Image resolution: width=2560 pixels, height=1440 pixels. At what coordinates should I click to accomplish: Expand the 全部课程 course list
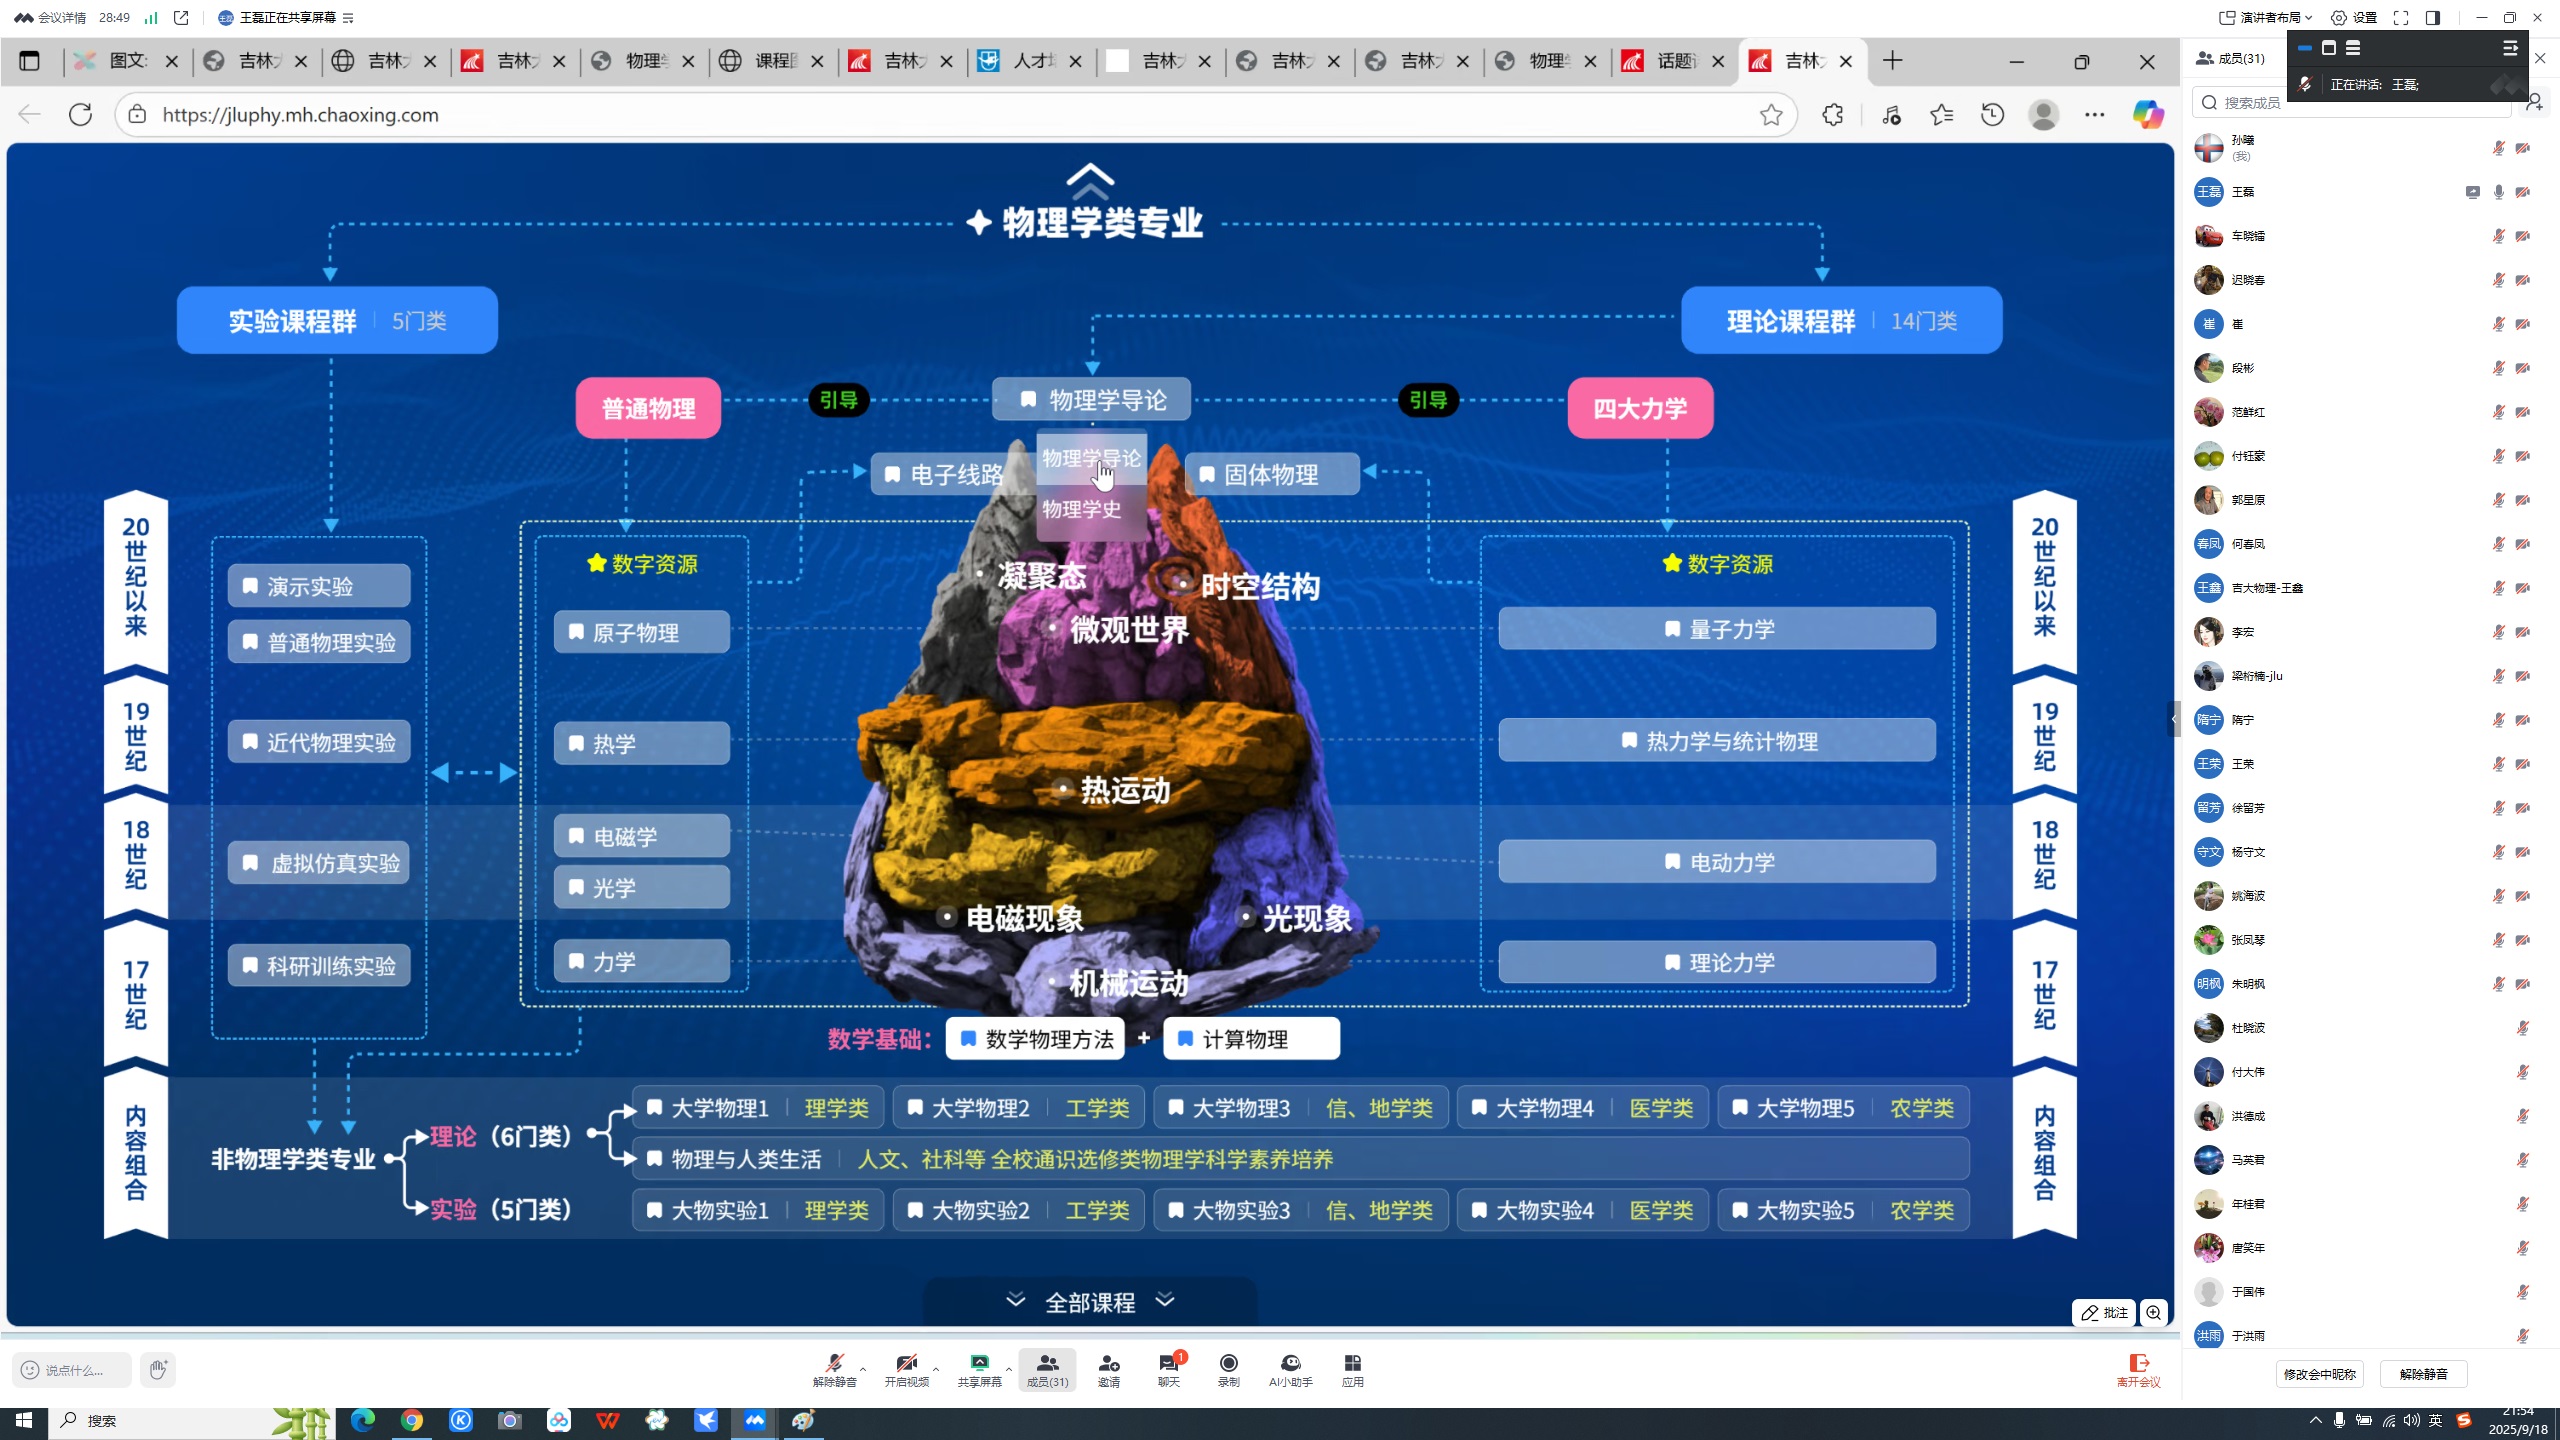click(x=1089, y=1302)
